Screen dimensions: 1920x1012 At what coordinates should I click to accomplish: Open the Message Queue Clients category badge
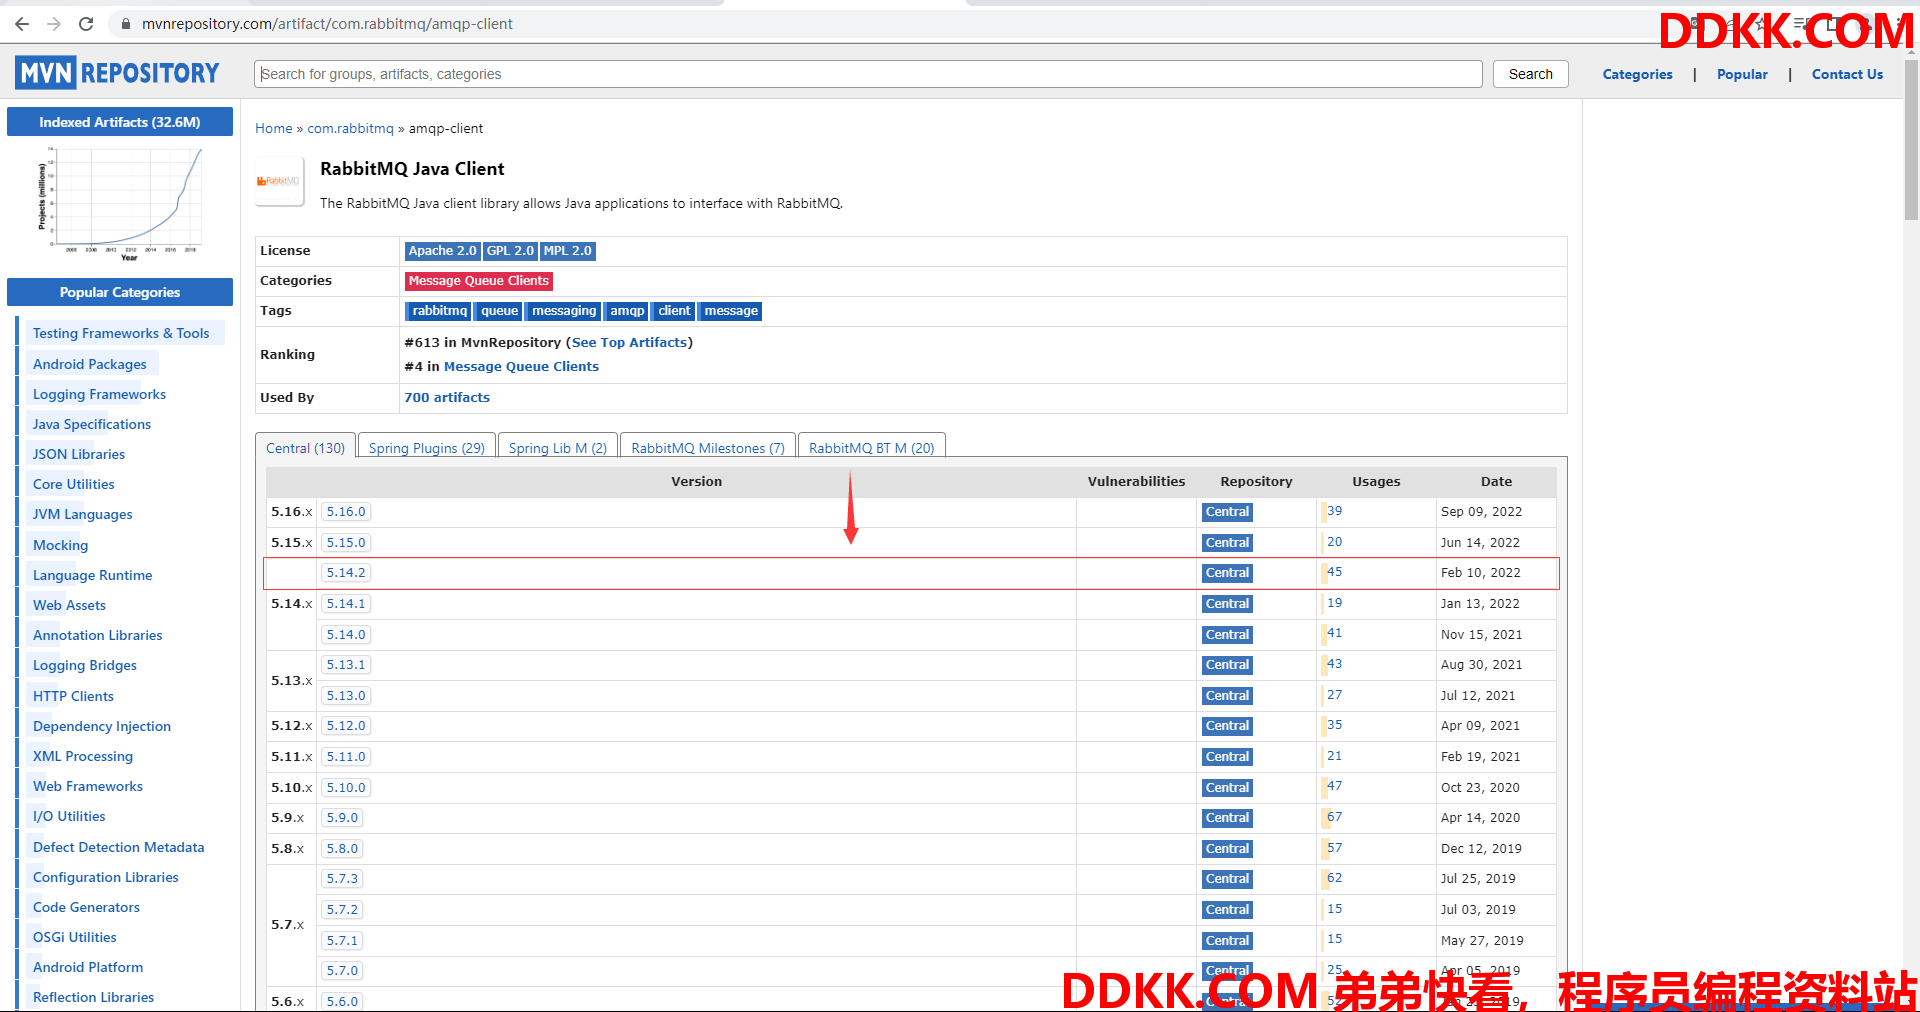(479, 281)
